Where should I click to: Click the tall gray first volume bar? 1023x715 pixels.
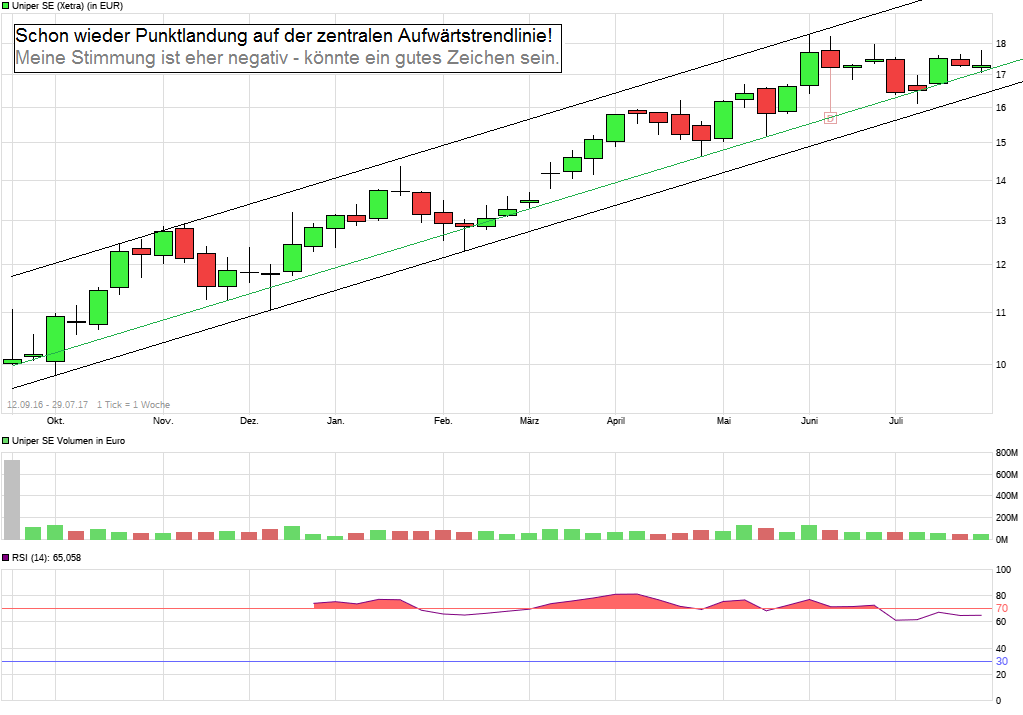click(12, 500)
